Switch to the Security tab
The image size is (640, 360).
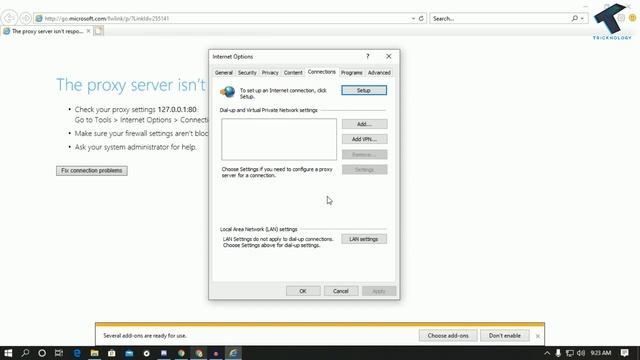[247, 73]
